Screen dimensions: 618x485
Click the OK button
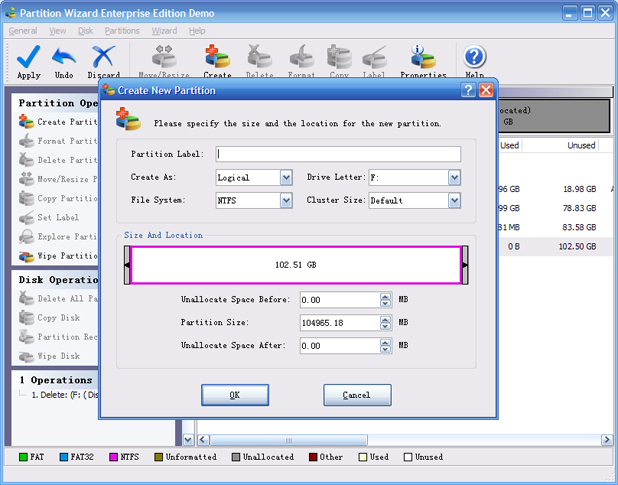tap(235, 395)
